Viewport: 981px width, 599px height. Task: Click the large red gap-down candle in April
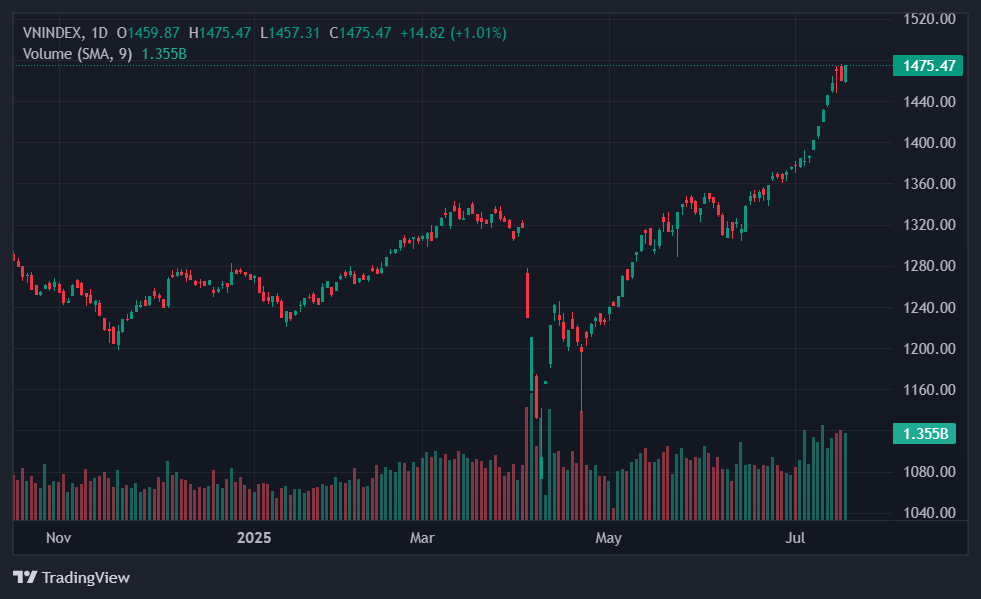coord(527,294)
